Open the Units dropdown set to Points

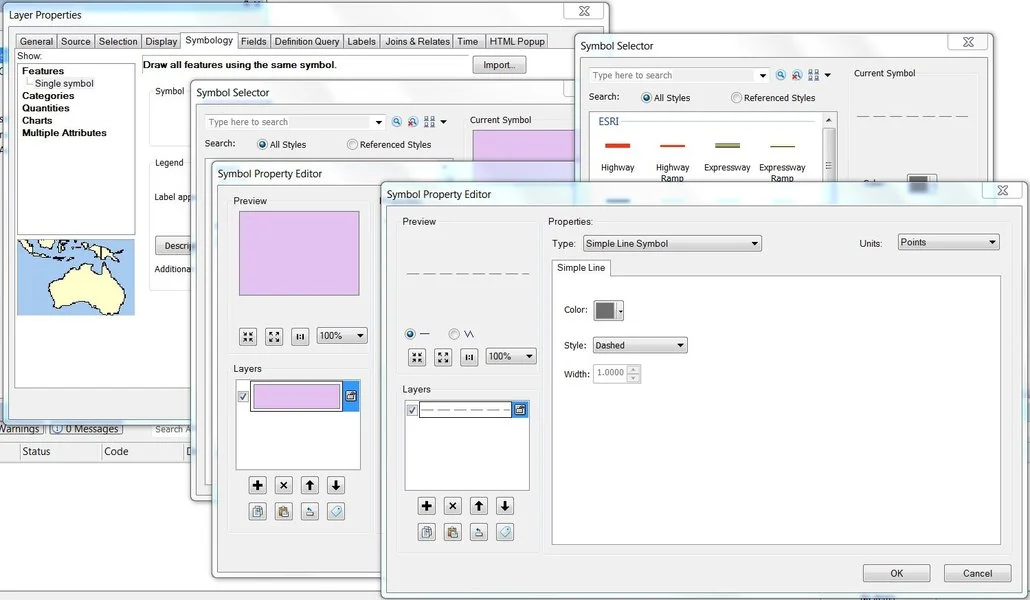coord(948,242)
